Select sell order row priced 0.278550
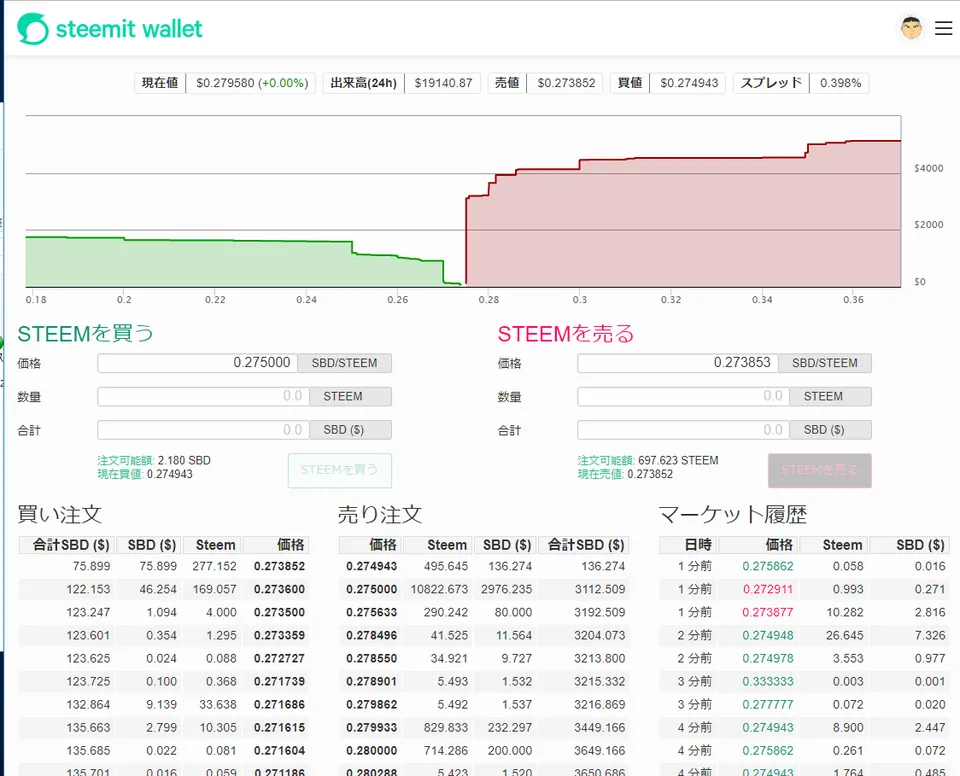 point(484,658)
